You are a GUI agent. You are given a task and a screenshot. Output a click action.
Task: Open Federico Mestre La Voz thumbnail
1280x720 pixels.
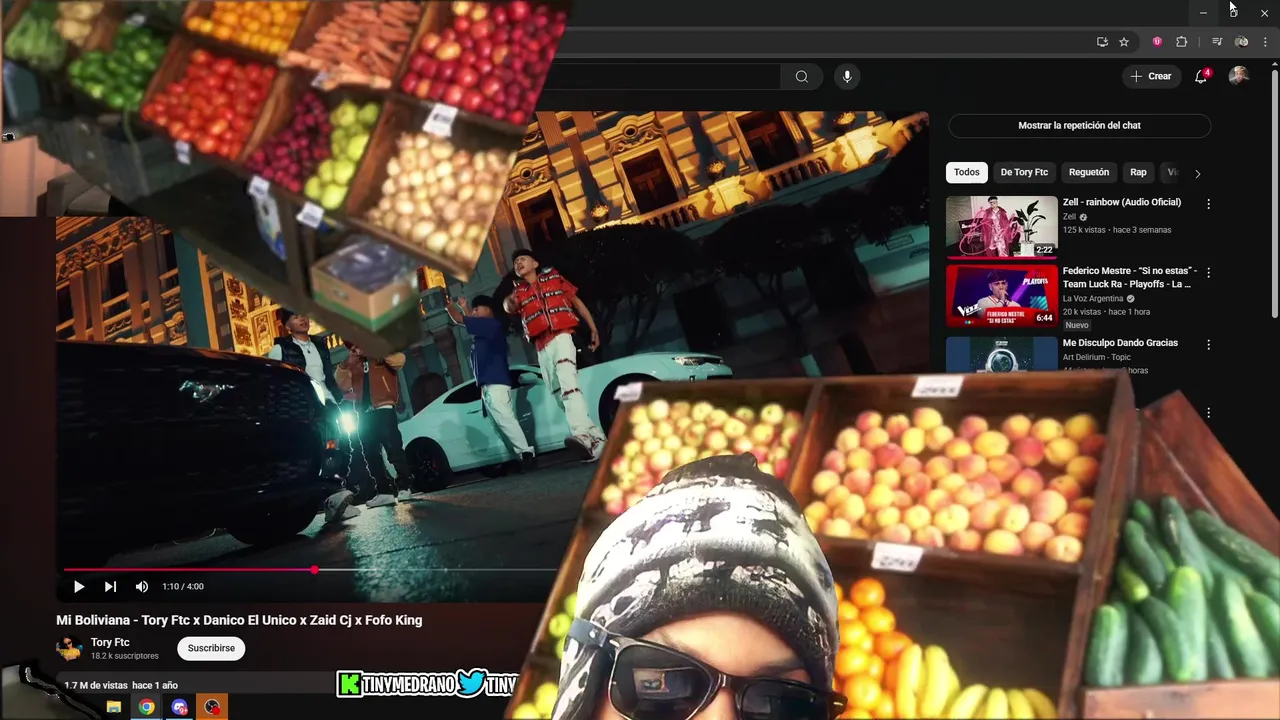[x=1002, y=296]
